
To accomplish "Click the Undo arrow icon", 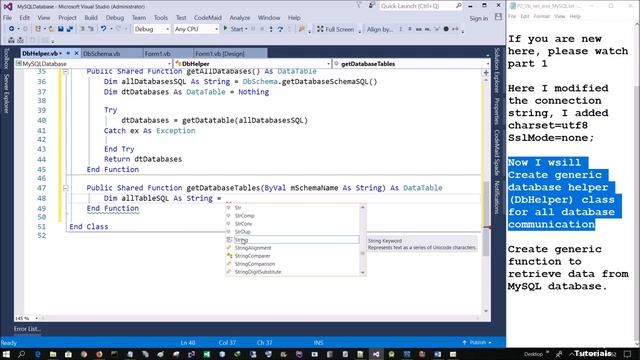I will click(x=104, y=29).
